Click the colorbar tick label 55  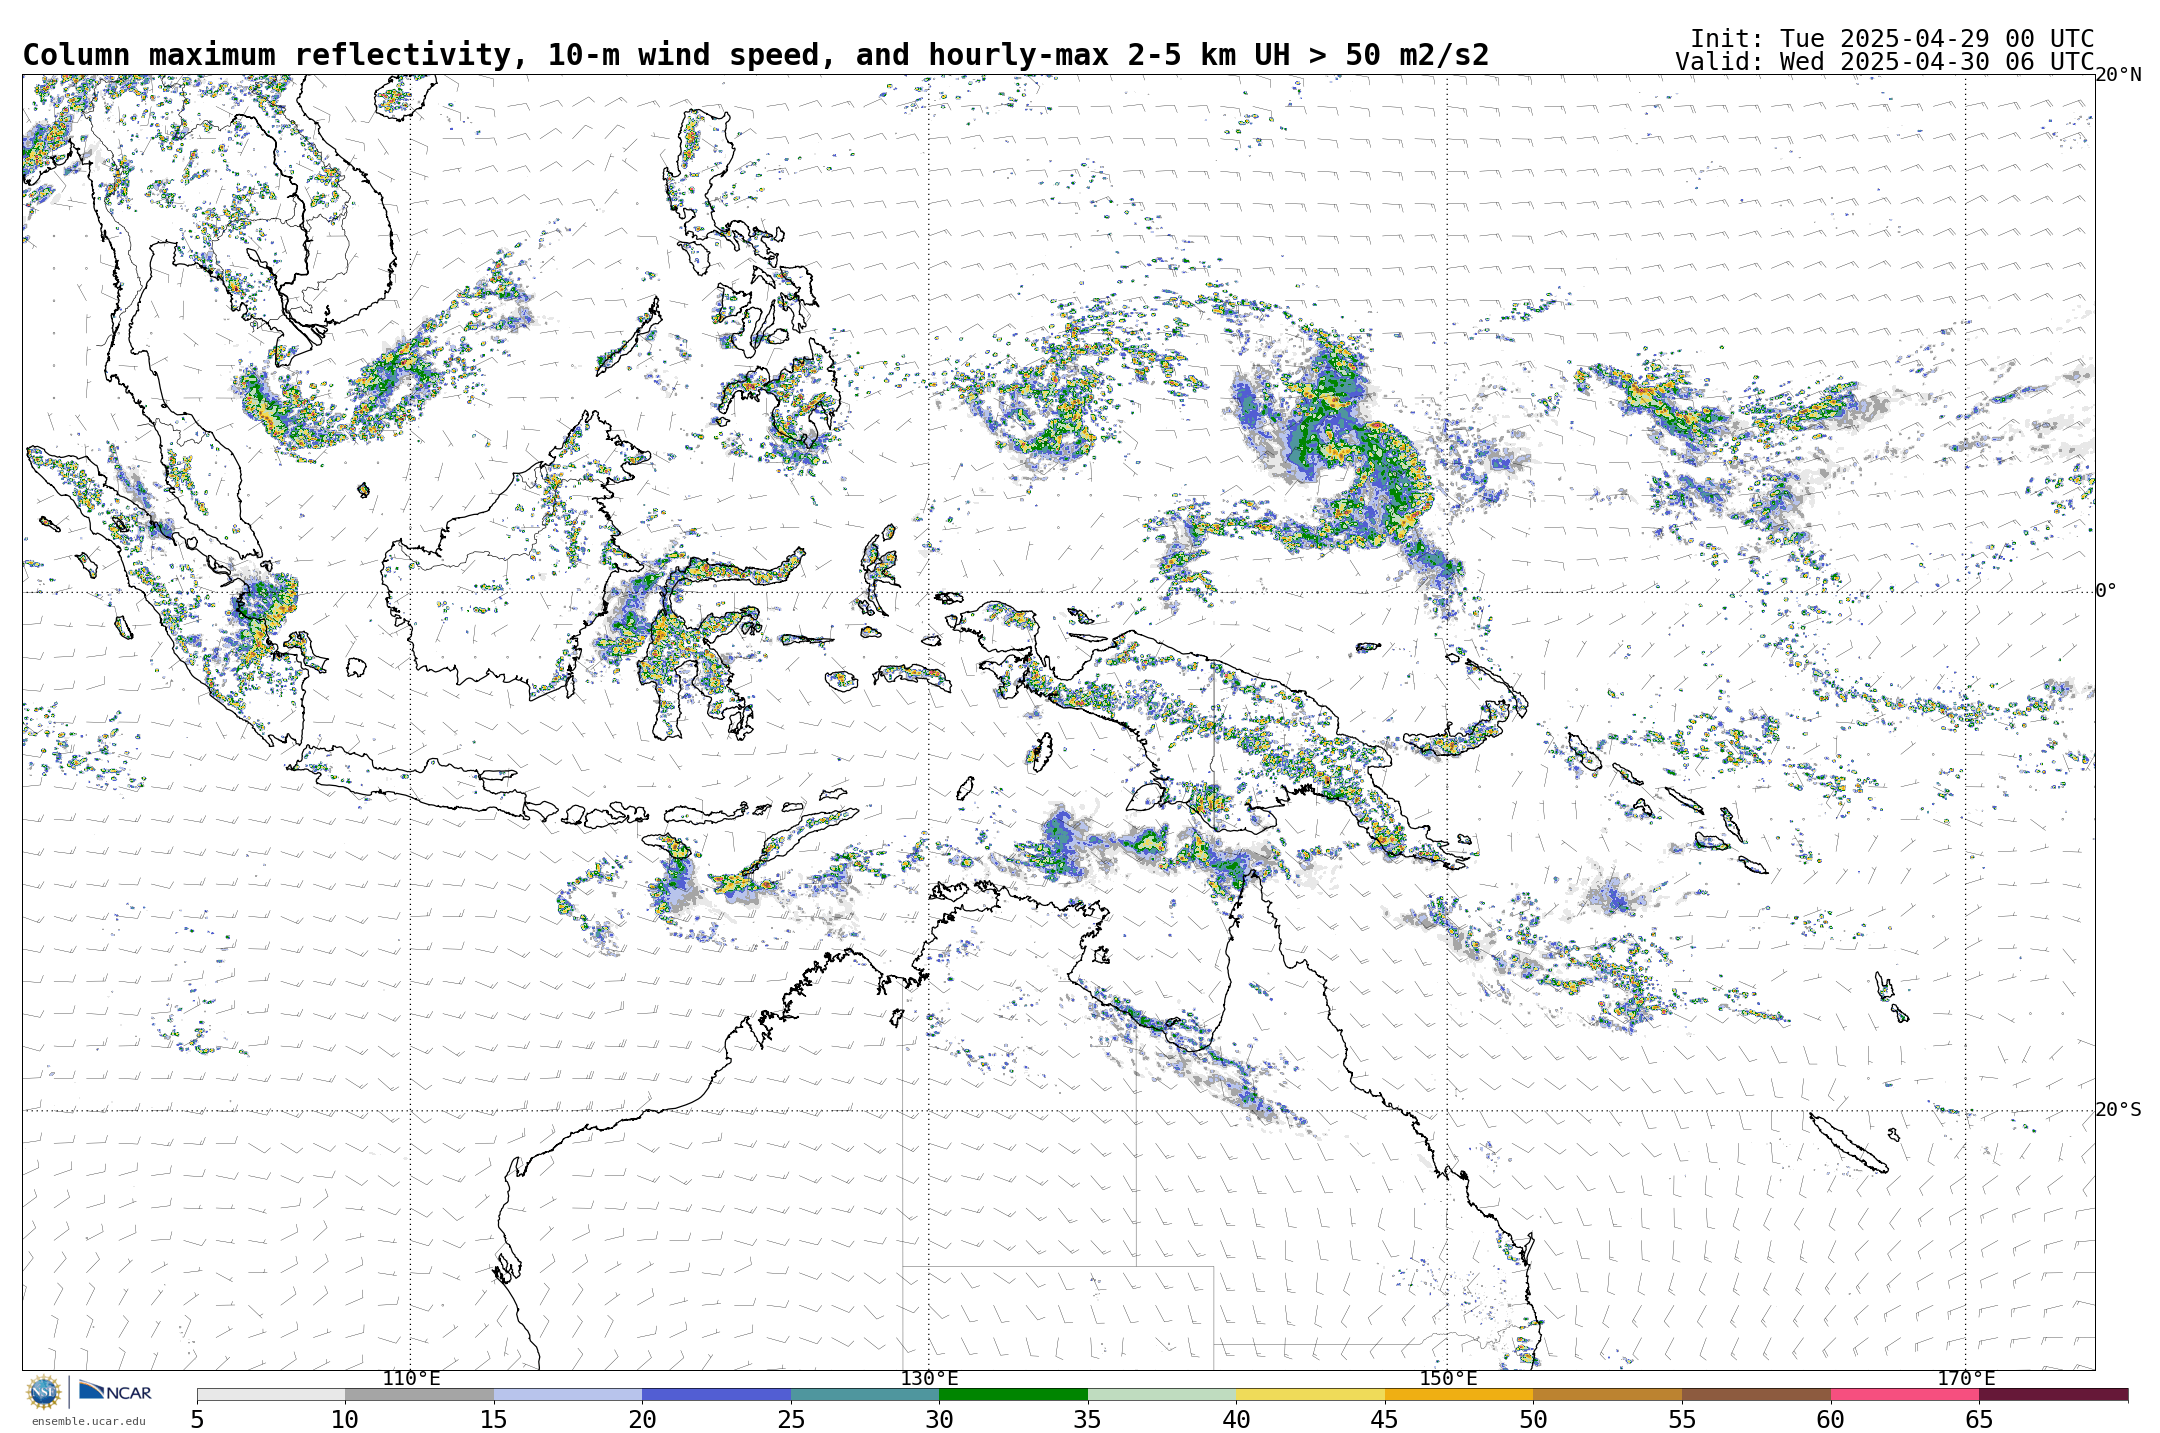click(1682, 1420)
